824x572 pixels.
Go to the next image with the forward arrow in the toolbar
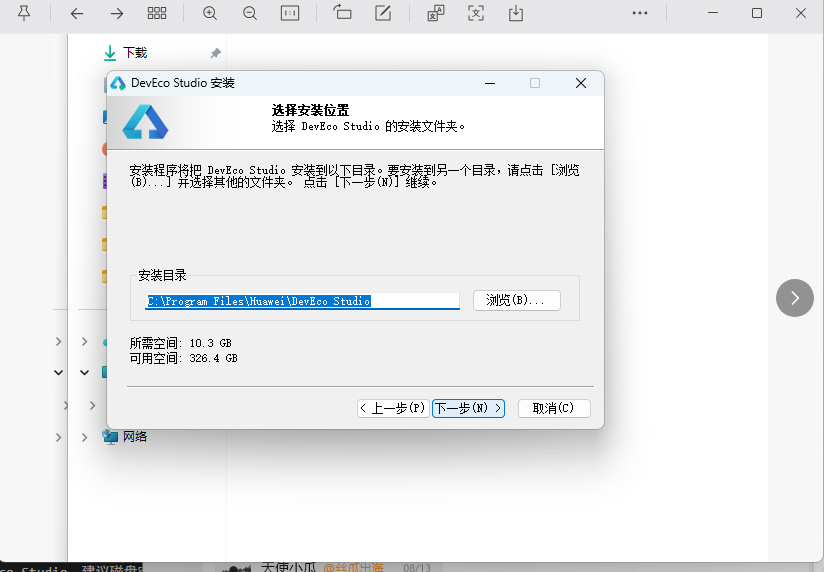click(117, 13)
